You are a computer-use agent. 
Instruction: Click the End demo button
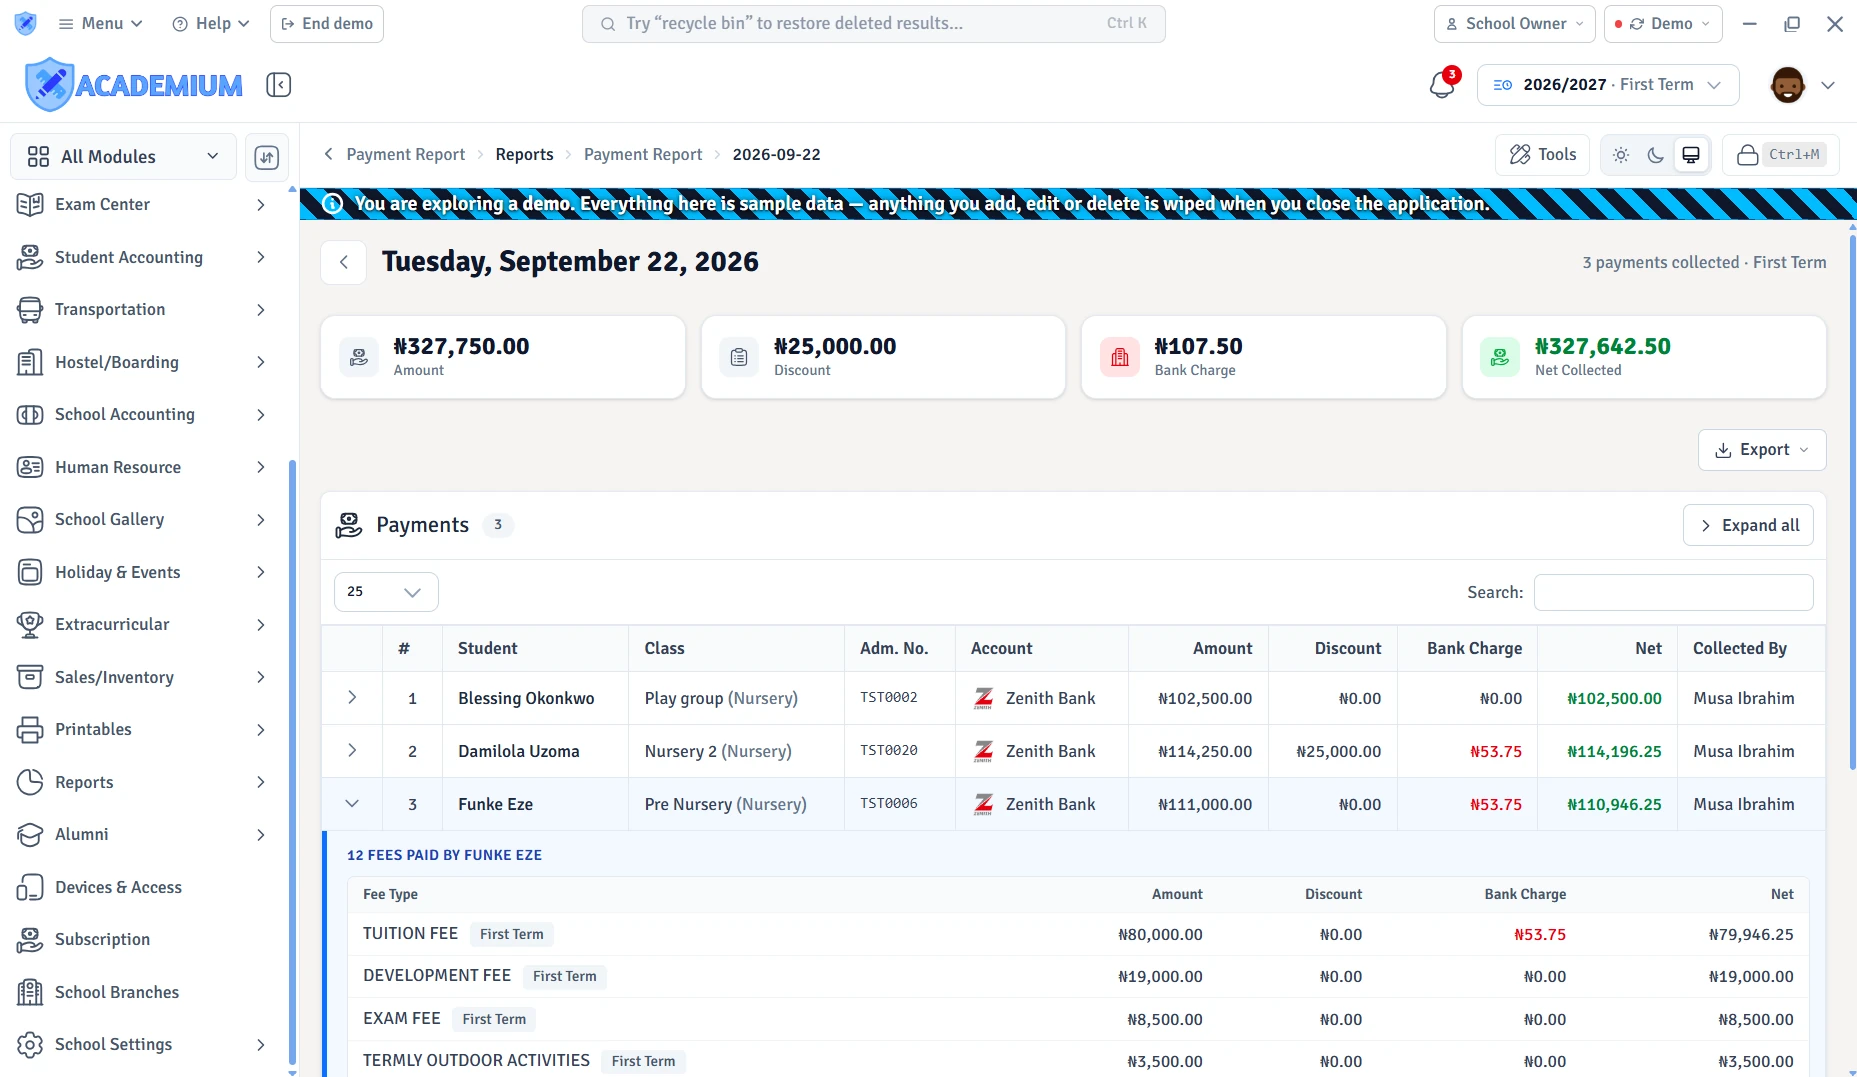click(x=327, y=24)
